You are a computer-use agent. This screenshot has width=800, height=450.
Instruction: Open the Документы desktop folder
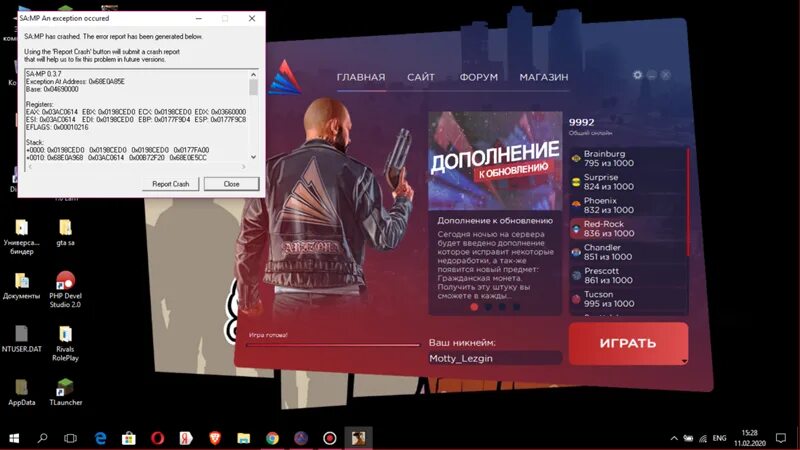tap(21, 286)
